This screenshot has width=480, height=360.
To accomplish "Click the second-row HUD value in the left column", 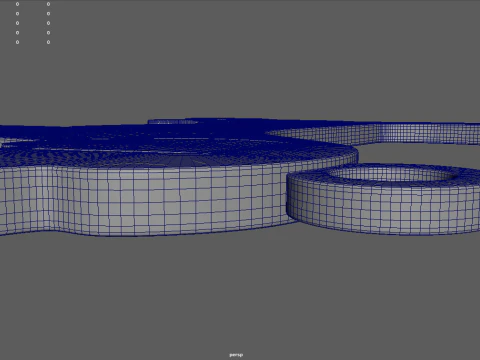I will pos(17,14).
